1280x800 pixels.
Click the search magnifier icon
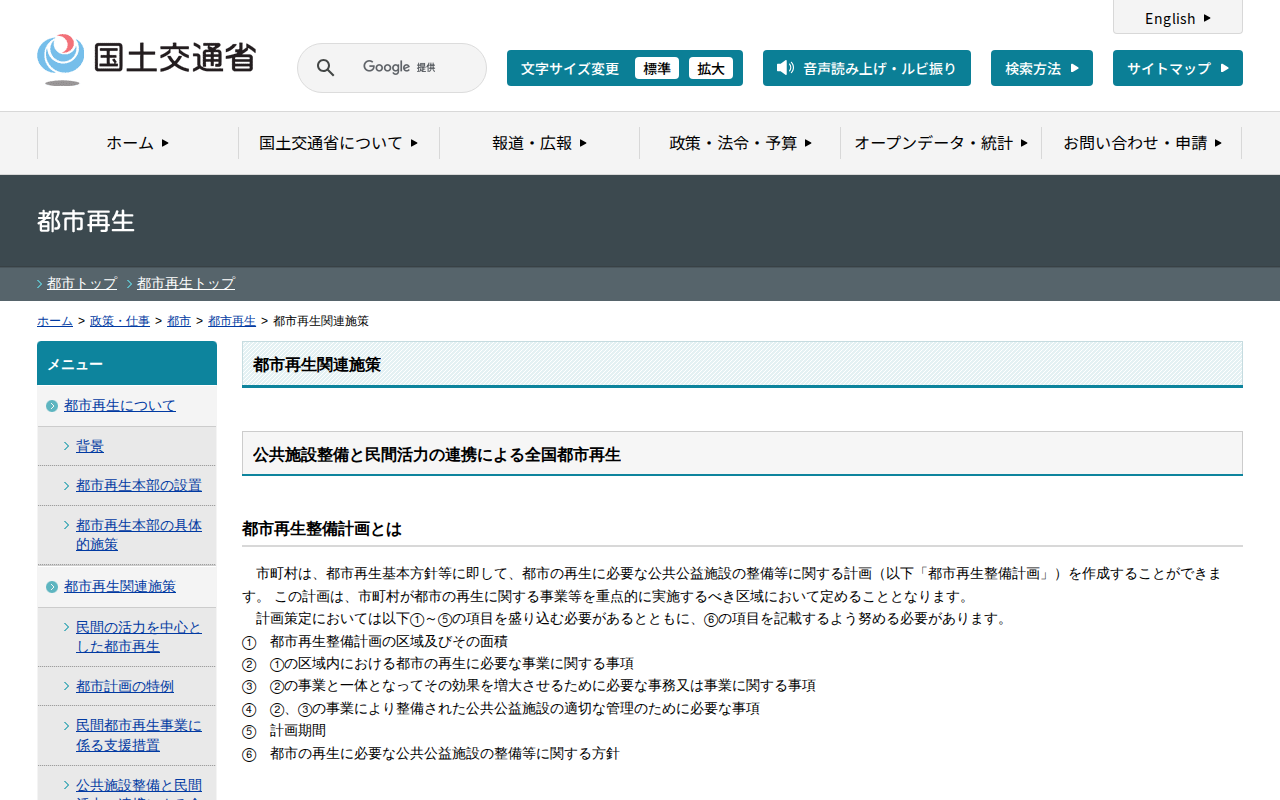click(x=326, y=68)
